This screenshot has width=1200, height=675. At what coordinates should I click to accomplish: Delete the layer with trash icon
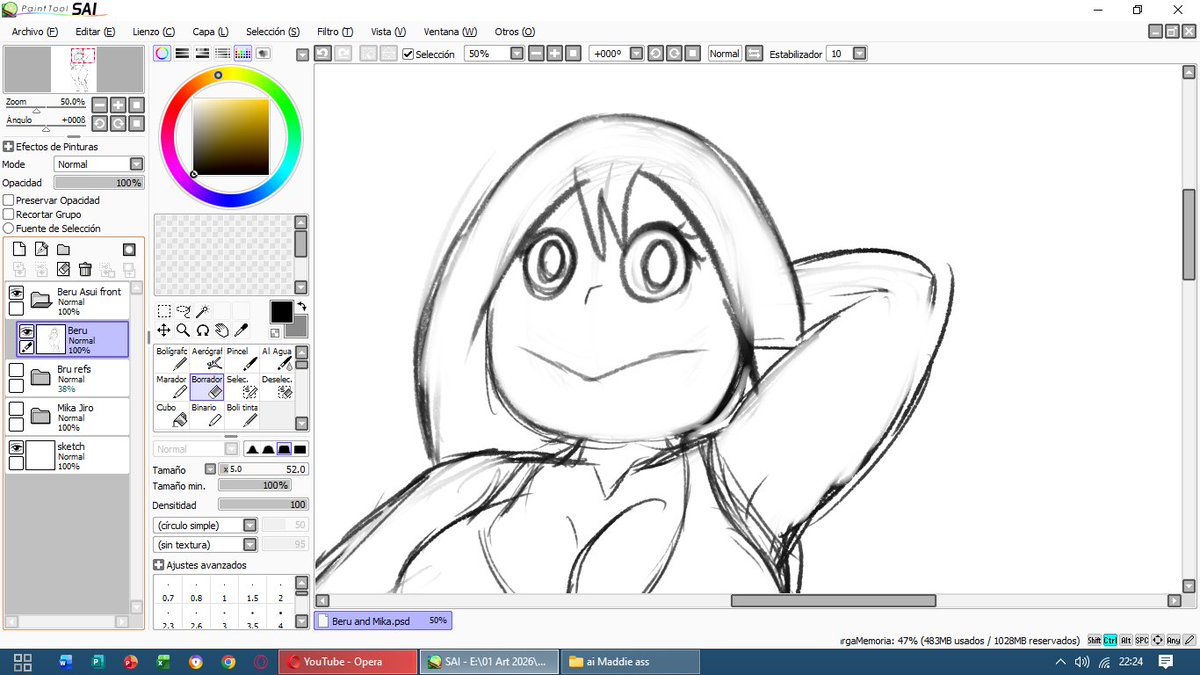click(85, 269)
